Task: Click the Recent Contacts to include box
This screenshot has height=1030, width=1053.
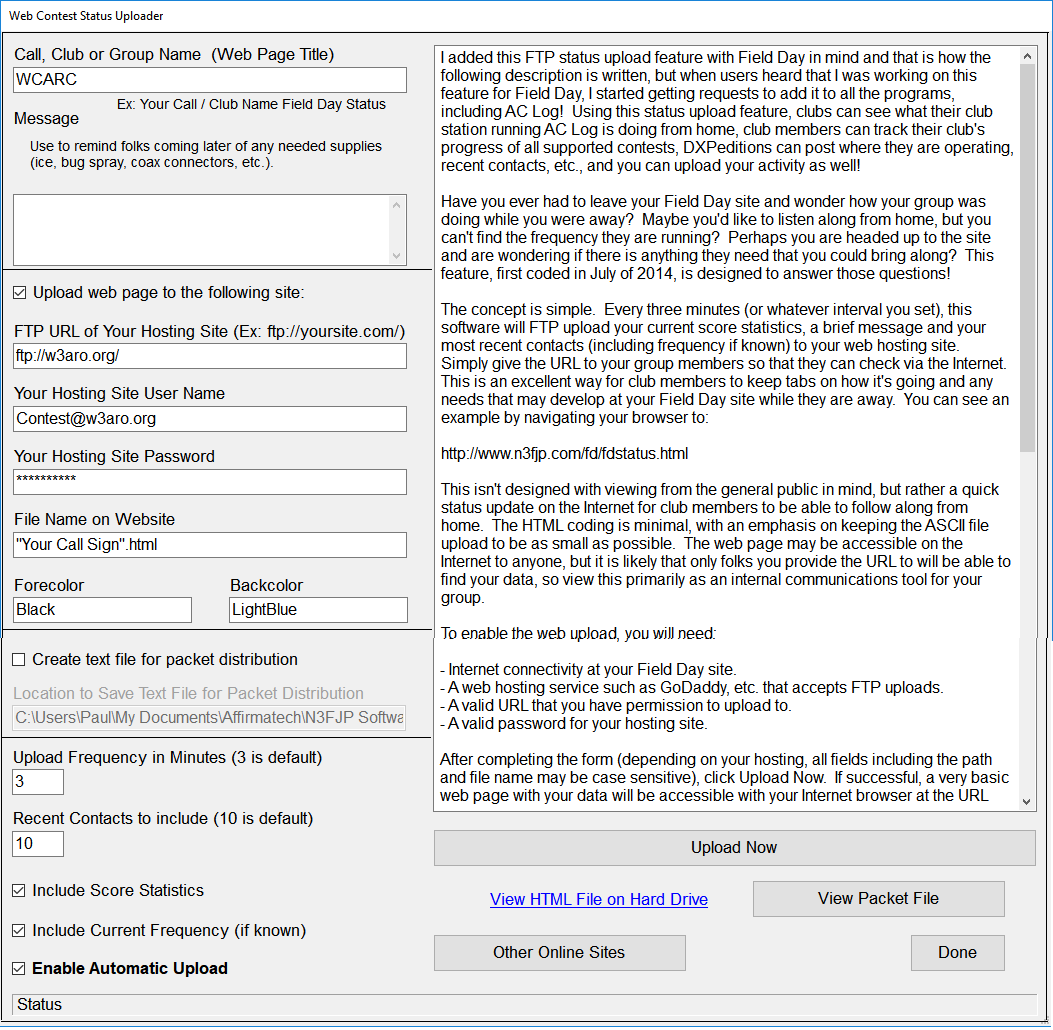Action: coord(38,844)
